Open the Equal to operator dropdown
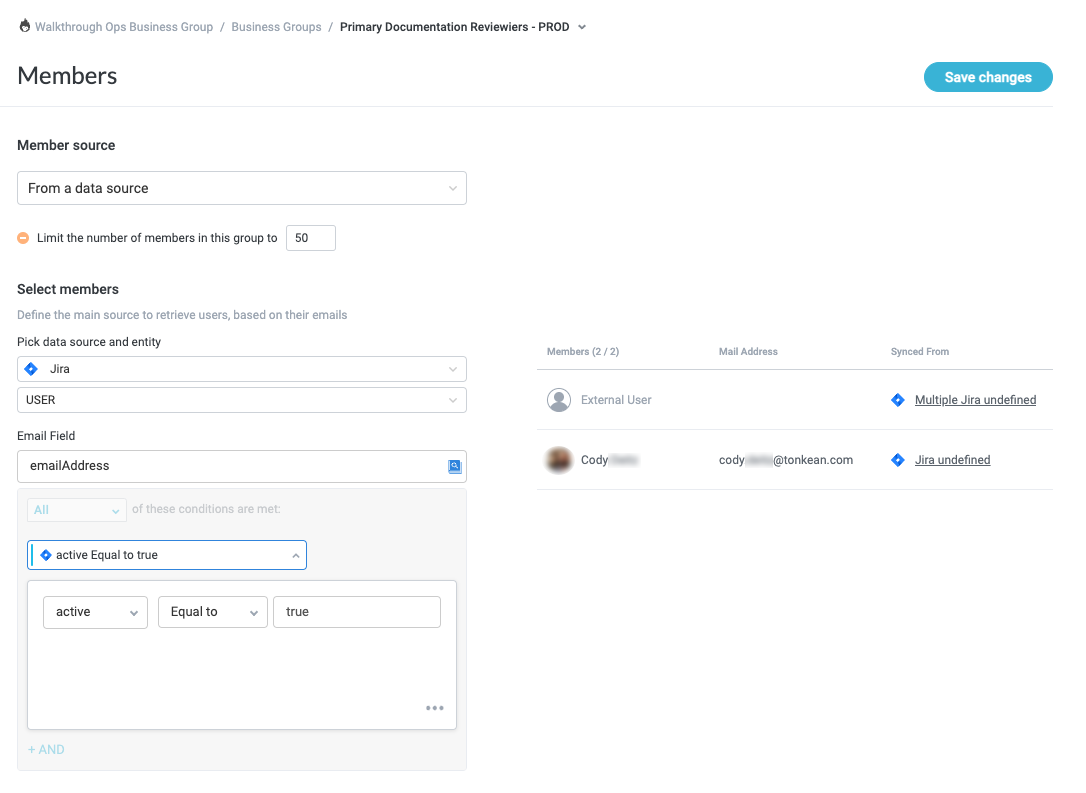Image resolution: width=1086 pixels, height=793 pixels. click(212, 612)
